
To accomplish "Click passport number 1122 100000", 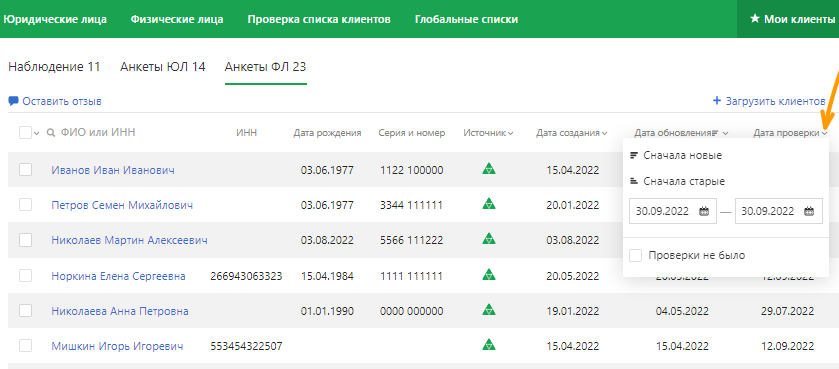I will 411,170.
